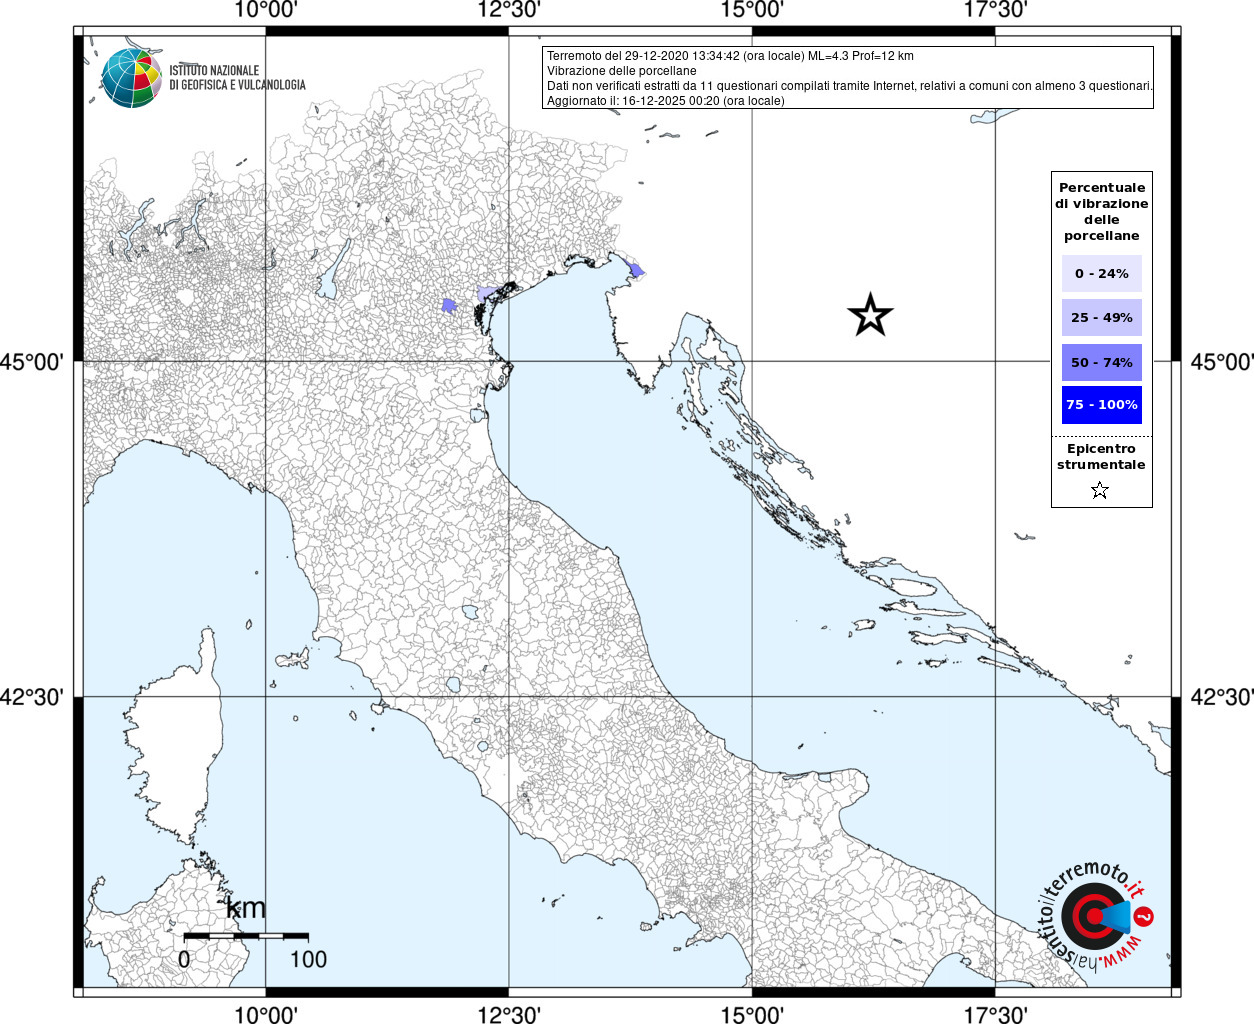Click the scale bar '100' value
Viewport: 1254px width, 1024px height.
308,959
